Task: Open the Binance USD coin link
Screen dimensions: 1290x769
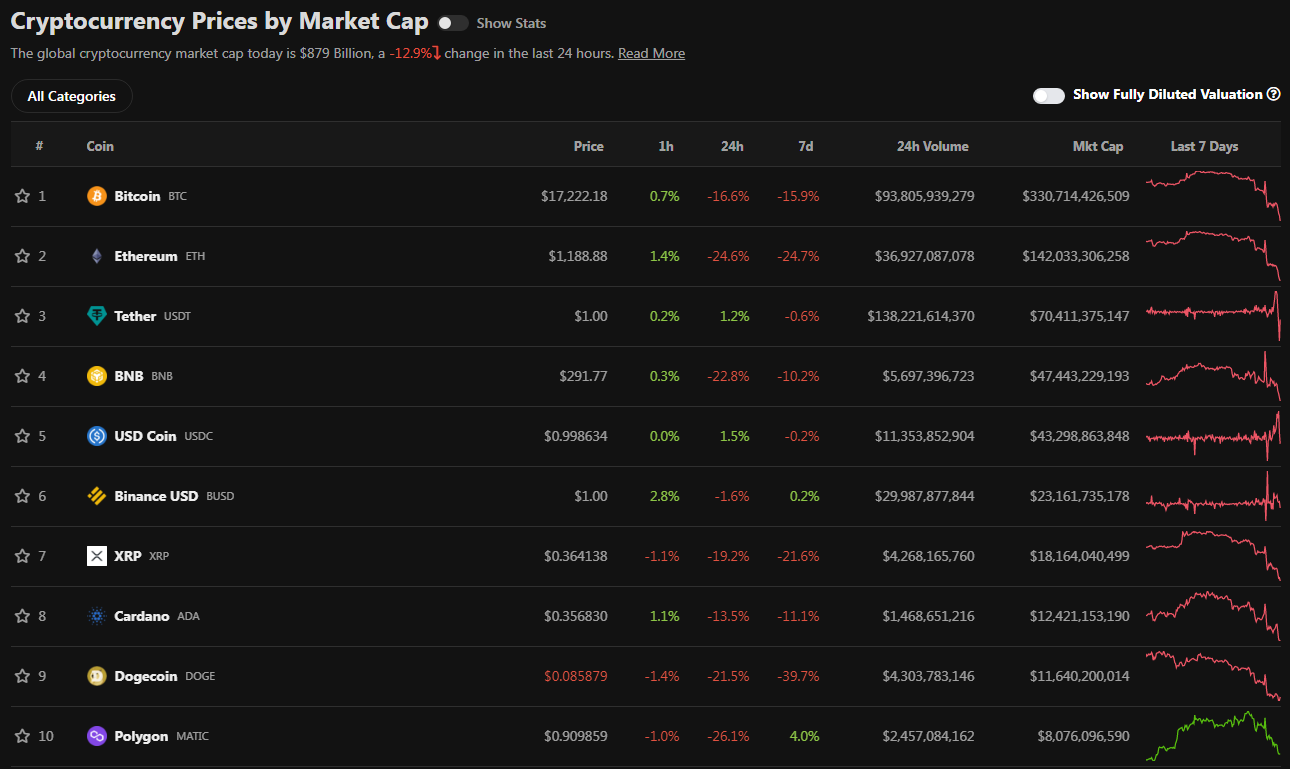Action: click(156, 496)
